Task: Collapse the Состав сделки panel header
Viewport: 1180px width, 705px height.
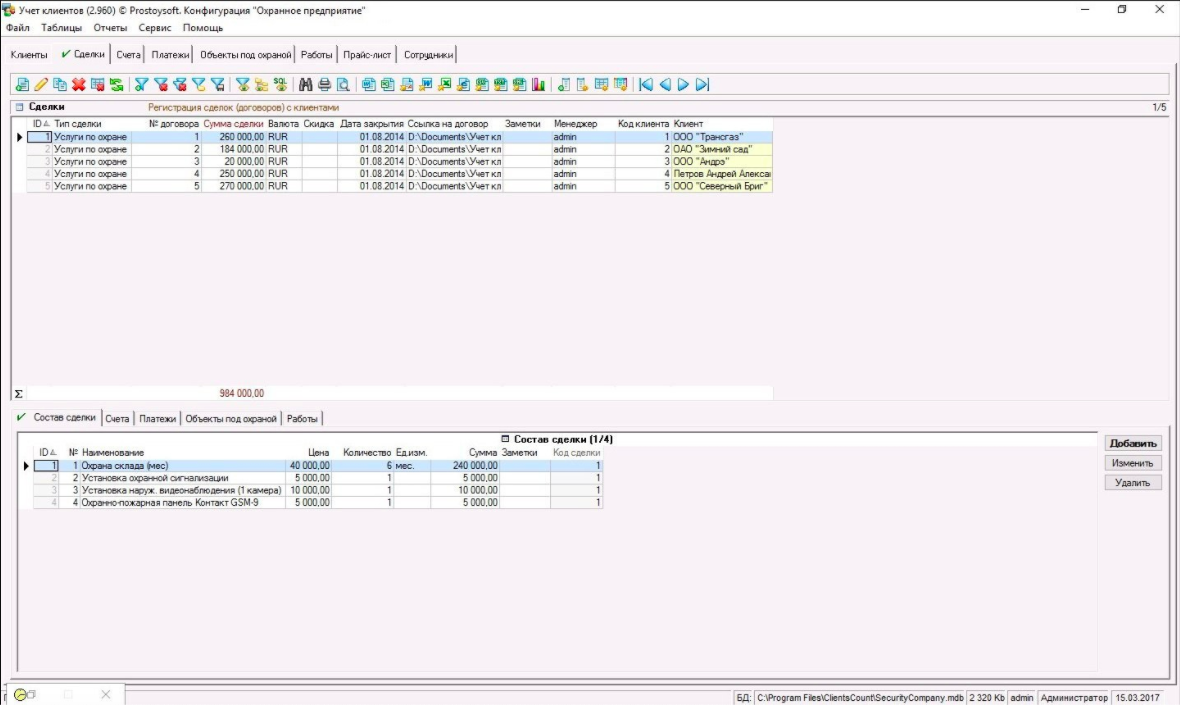Action: pos(506,439)
